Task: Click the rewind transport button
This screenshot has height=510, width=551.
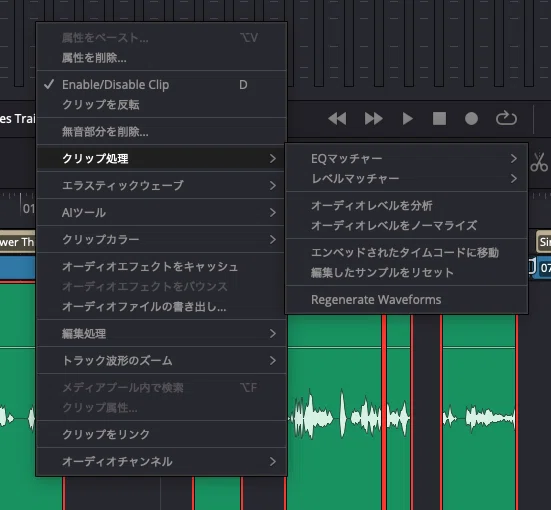Action: tap(337, 119)
